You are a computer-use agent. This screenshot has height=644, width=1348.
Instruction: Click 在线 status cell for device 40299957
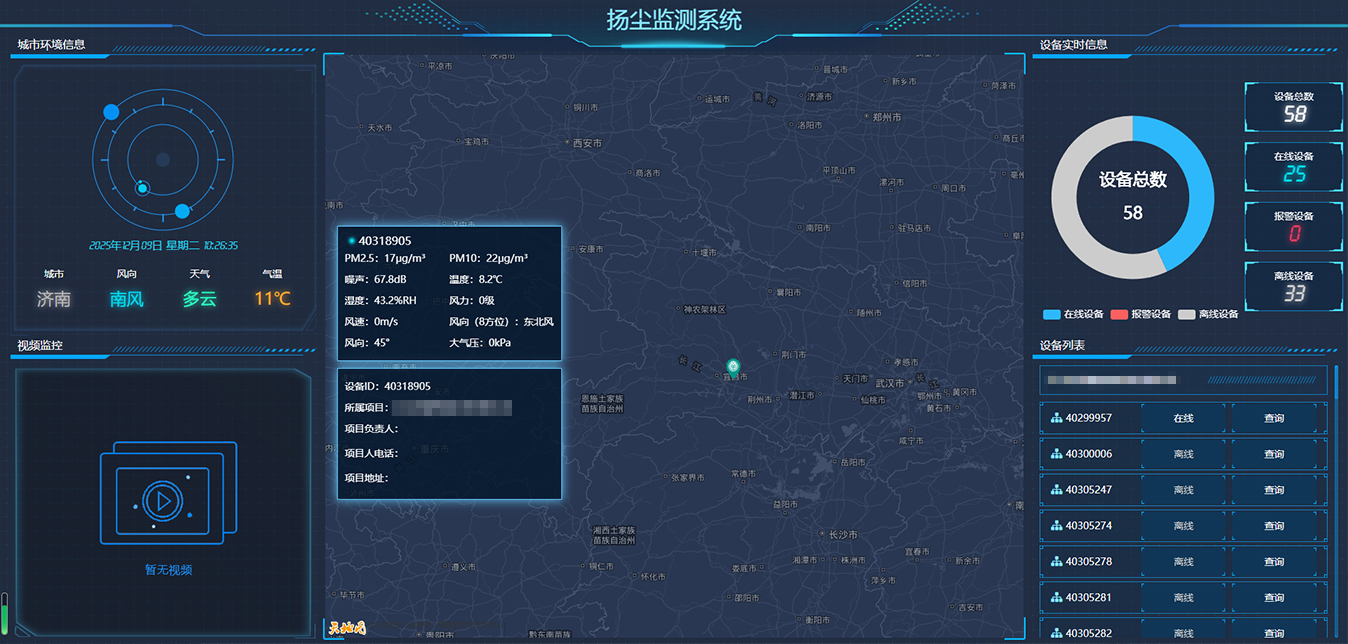(x=1183, y=418)
